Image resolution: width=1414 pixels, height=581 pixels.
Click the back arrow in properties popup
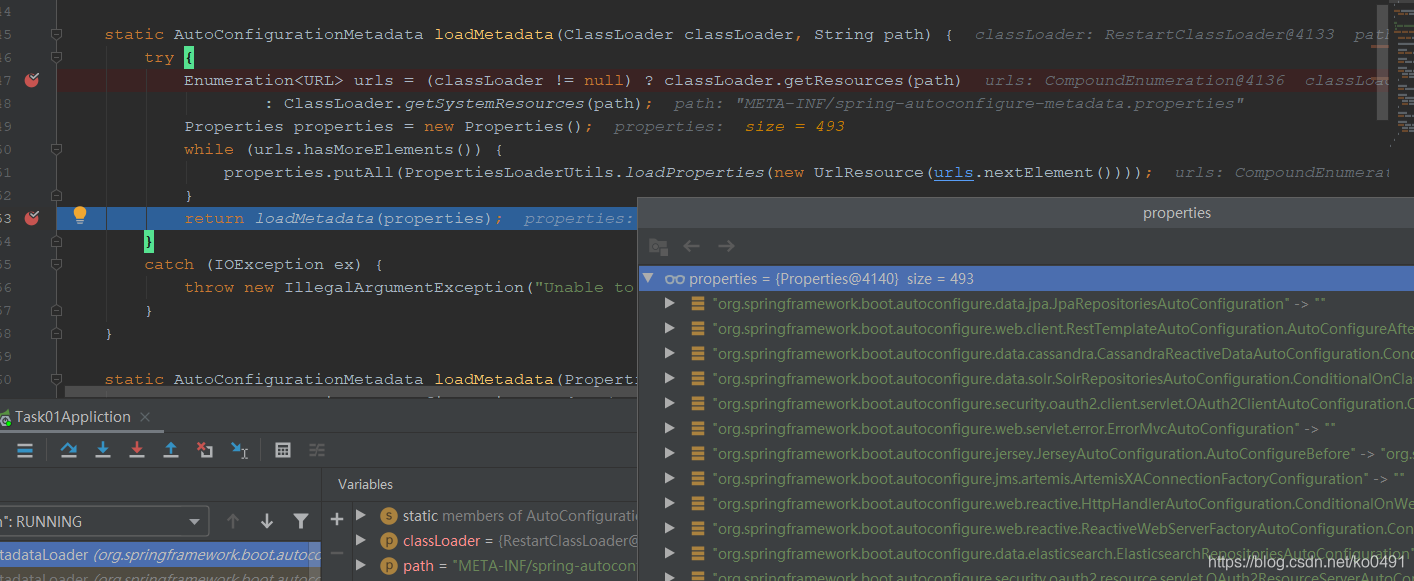(x=691, y=246)
